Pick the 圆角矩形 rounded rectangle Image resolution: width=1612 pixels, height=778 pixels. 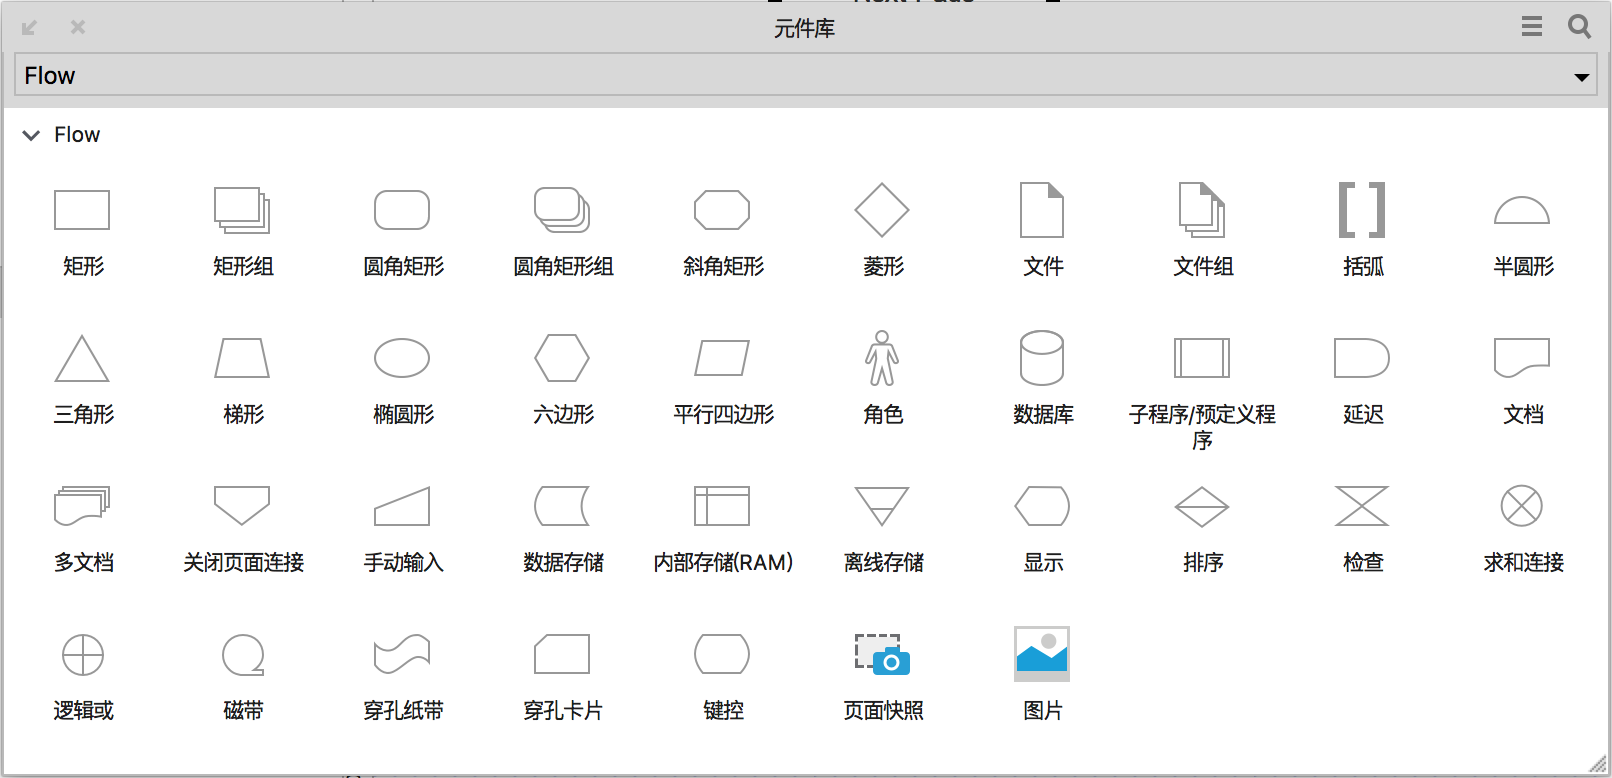402,210
